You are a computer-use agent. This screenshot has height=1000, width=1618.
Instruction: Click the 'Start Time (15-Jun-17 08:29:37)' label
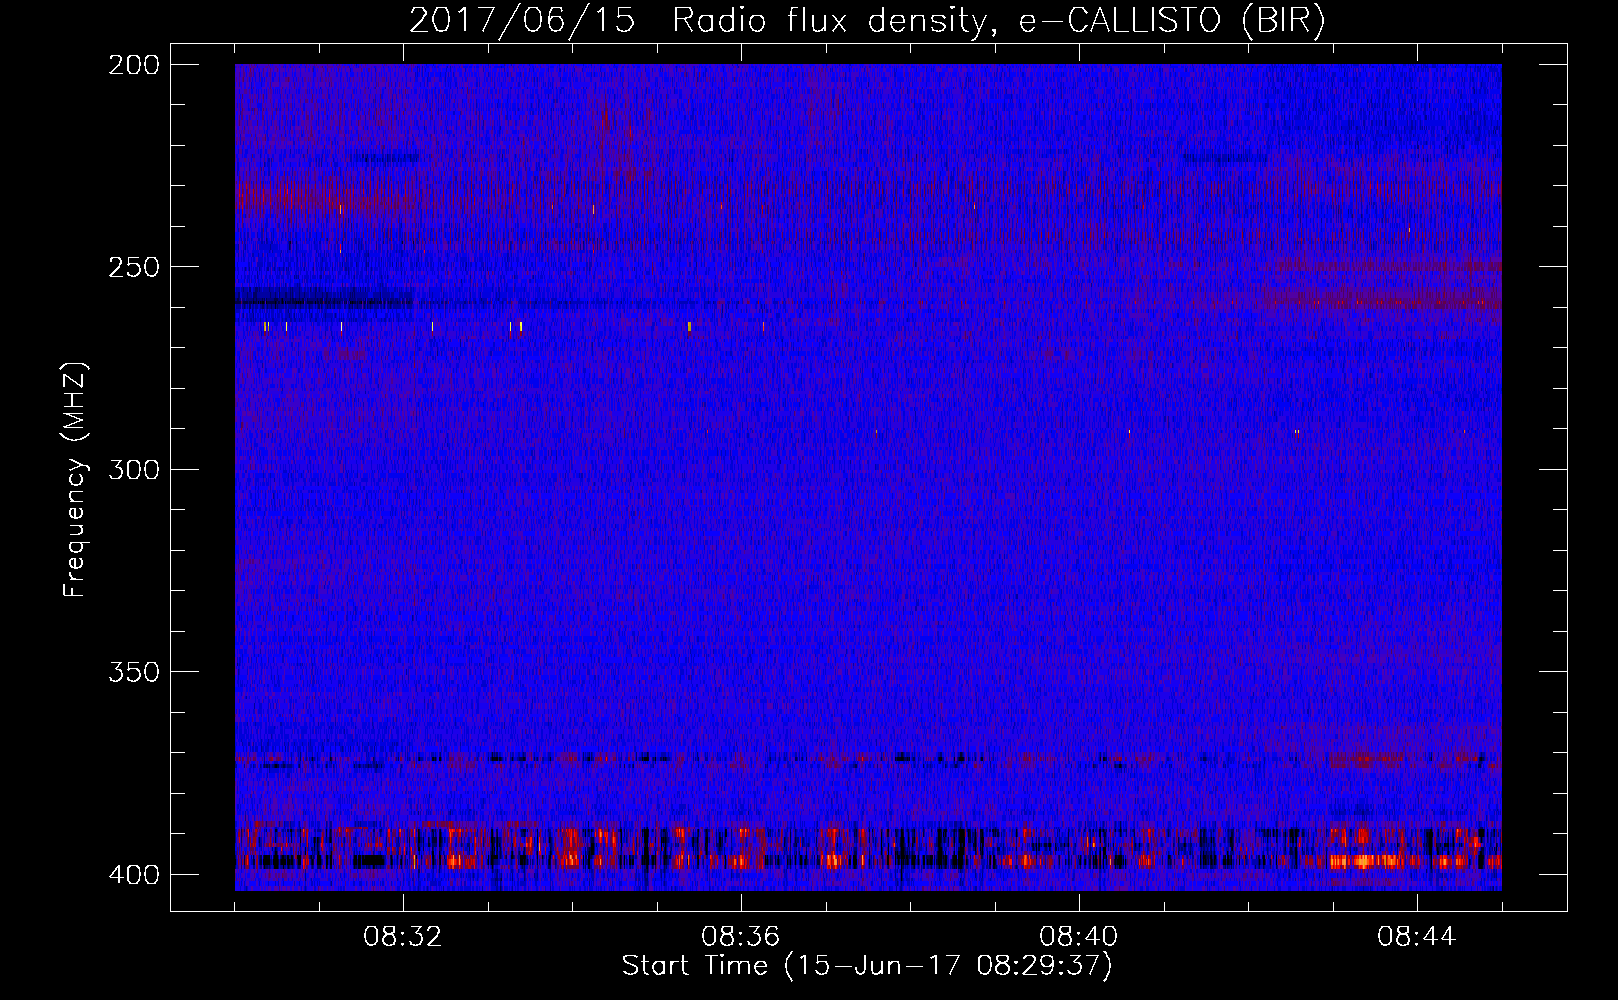[x=867, y=966]
